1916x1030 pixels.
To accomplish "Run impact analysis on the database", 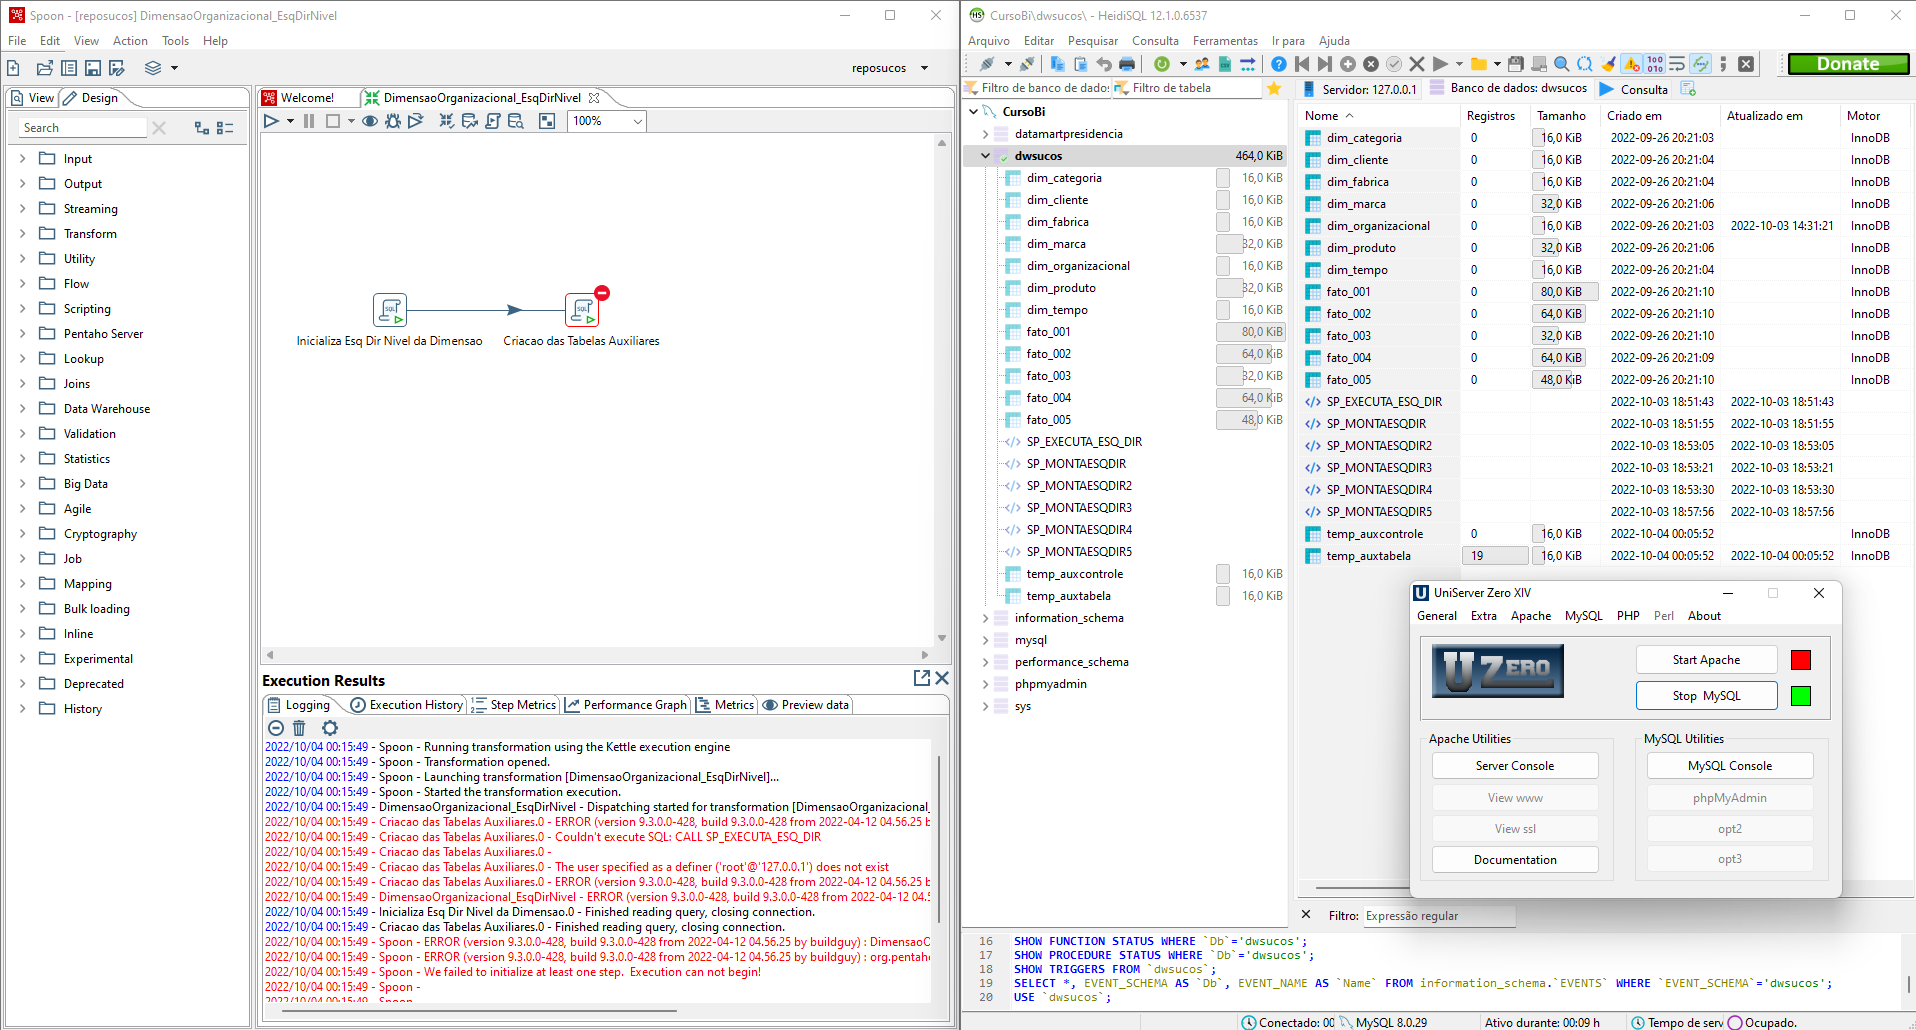I will pyautogui.click(x=469, y=121).
